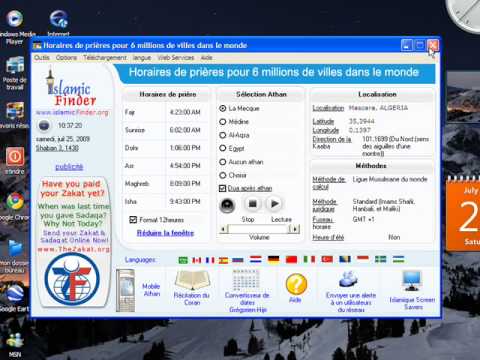Click the Méthode de calcul link
This screenshot has width=480, height=360.
pos(329,183)
